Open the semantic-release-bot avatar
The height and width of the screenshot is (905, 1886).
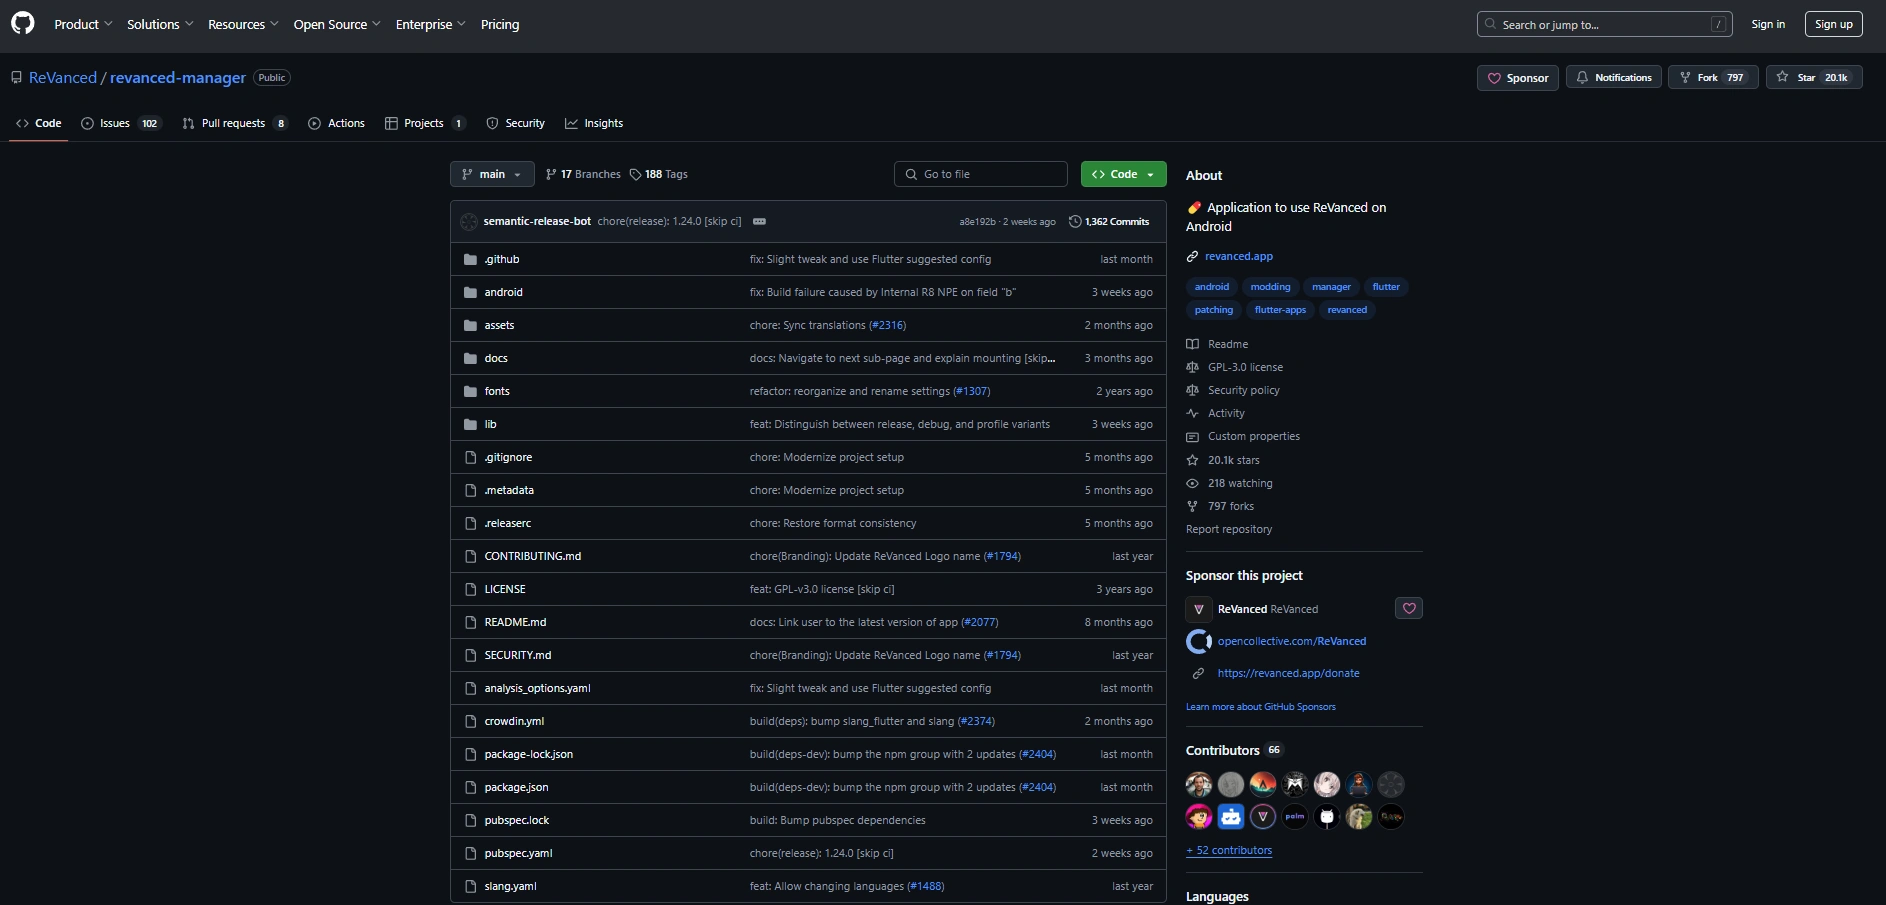[x=469, y=221]
